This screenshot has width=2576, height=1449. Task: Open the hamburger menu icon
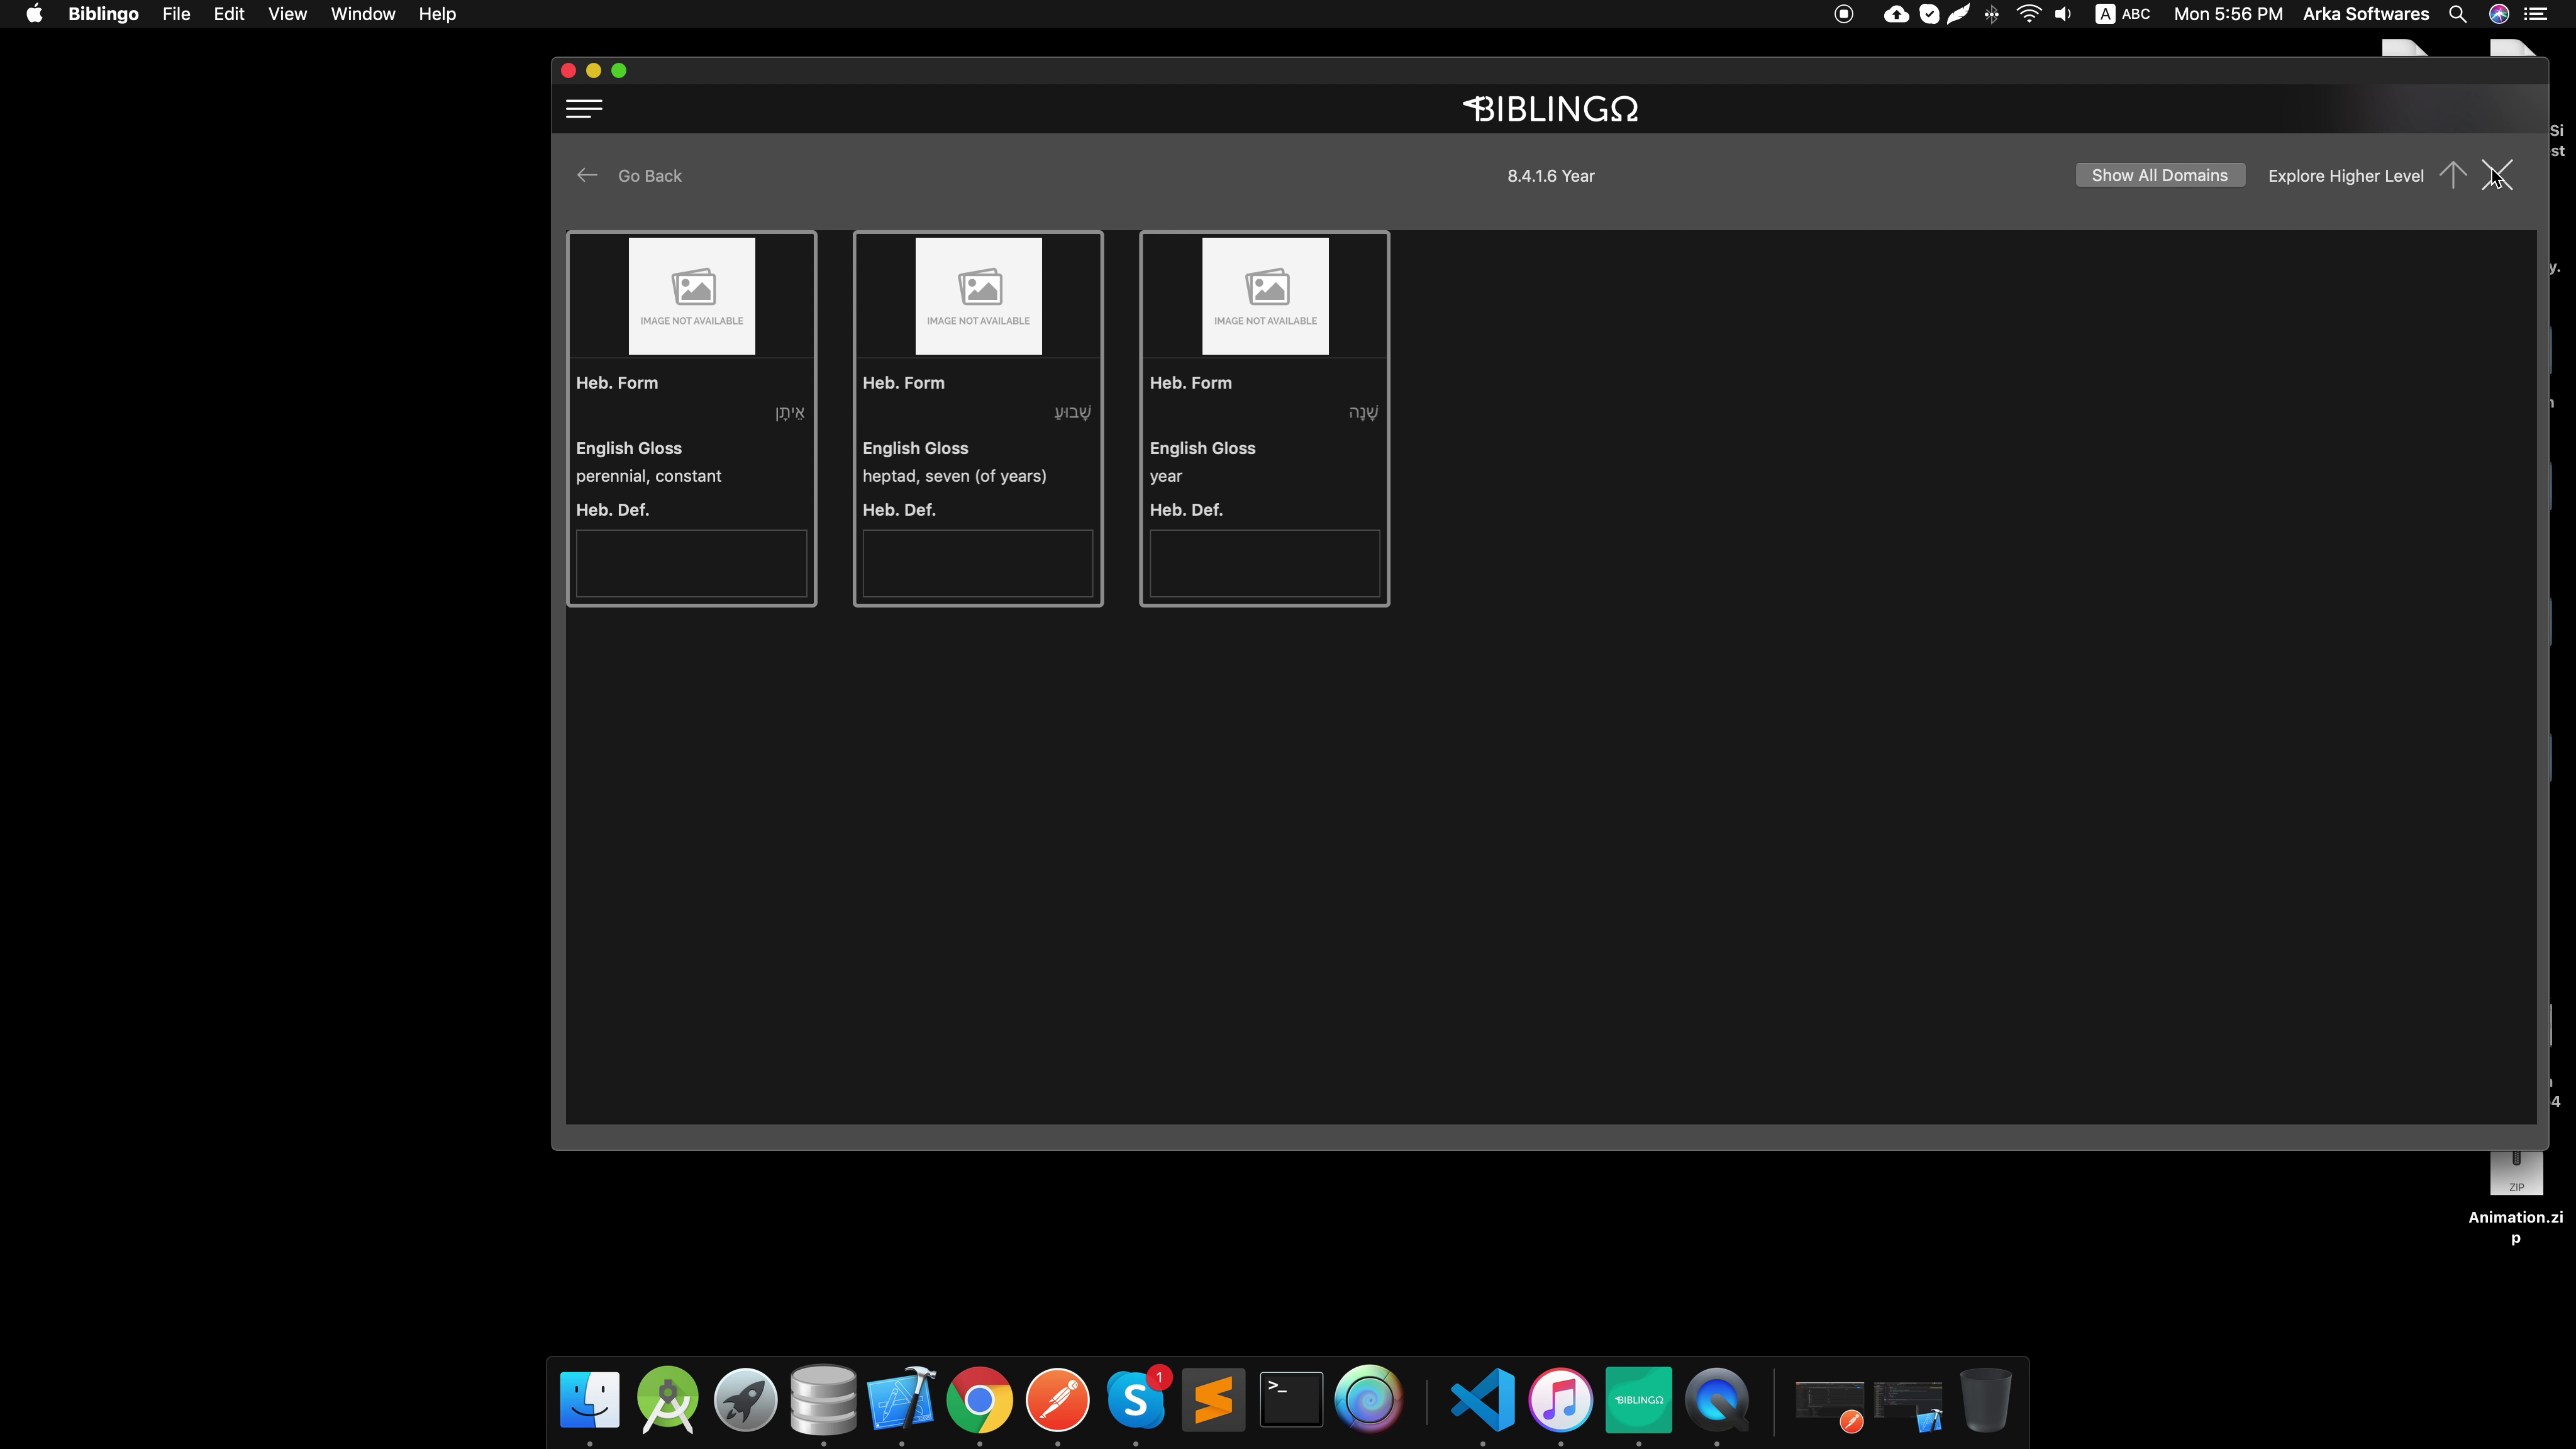(584, 108)
